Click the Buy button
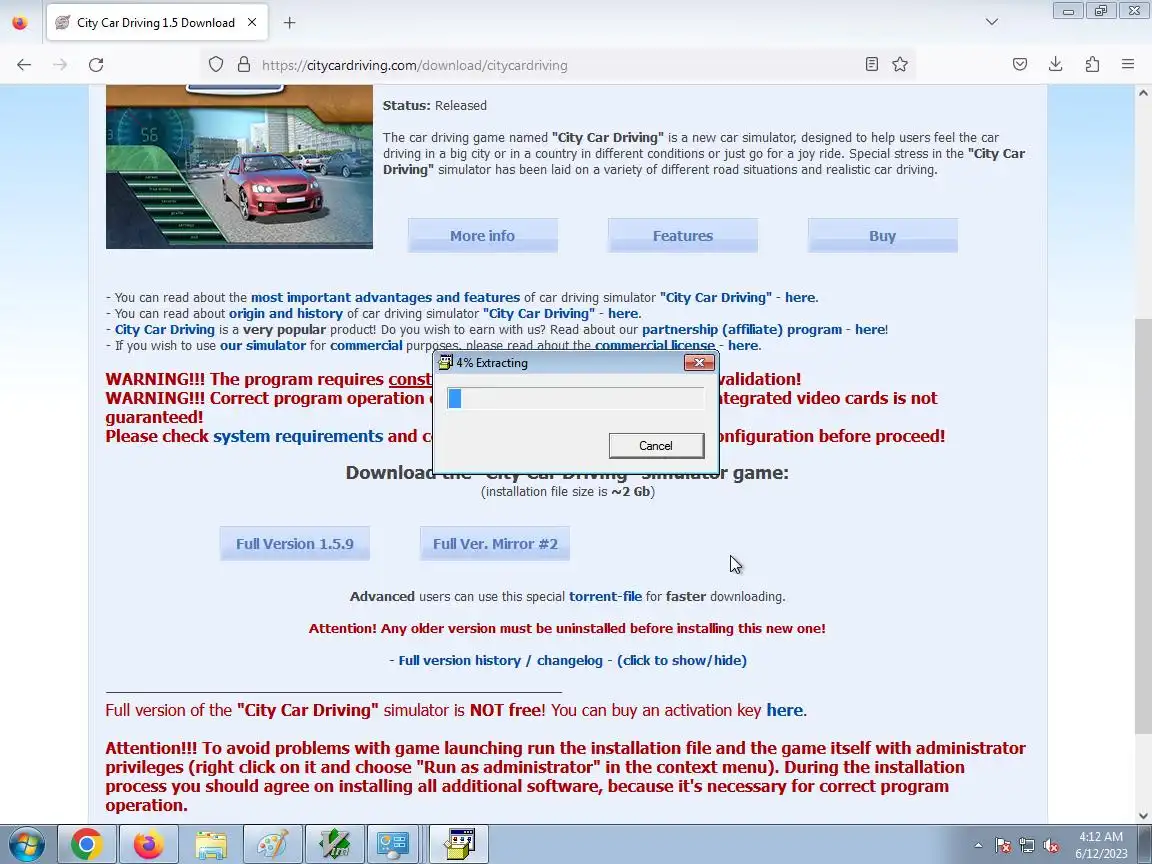Image resolution: width=1152 pixels, height=864 pixels. [882, 236]
